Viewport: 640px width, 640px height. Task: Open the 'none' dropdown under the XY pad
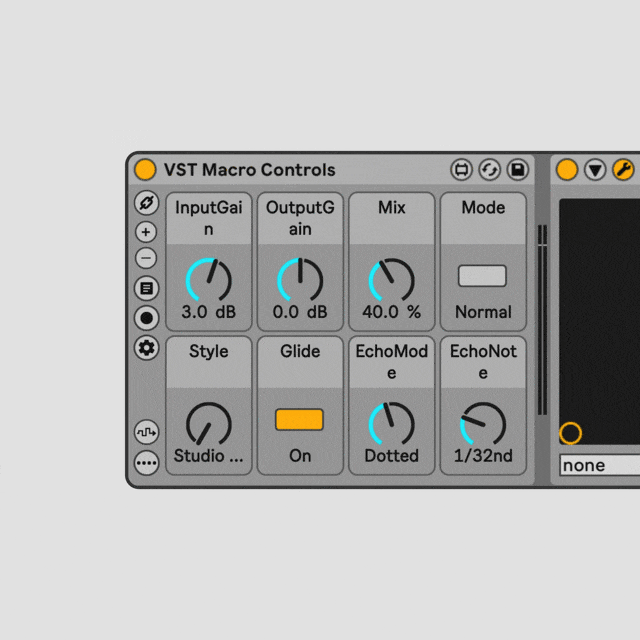tap(600, 465)
